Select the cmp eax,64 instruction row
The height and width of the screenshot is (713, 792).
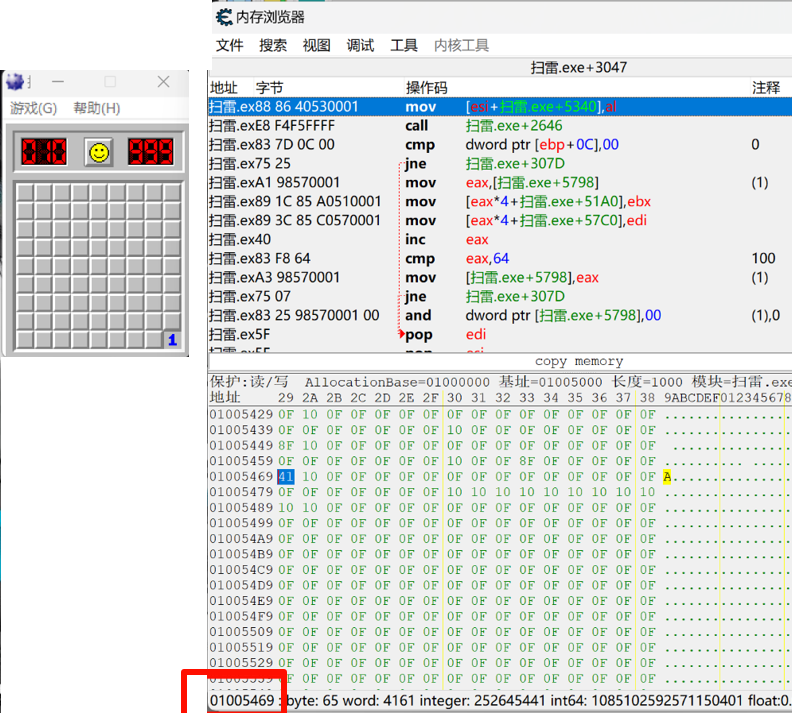[500, 259]
